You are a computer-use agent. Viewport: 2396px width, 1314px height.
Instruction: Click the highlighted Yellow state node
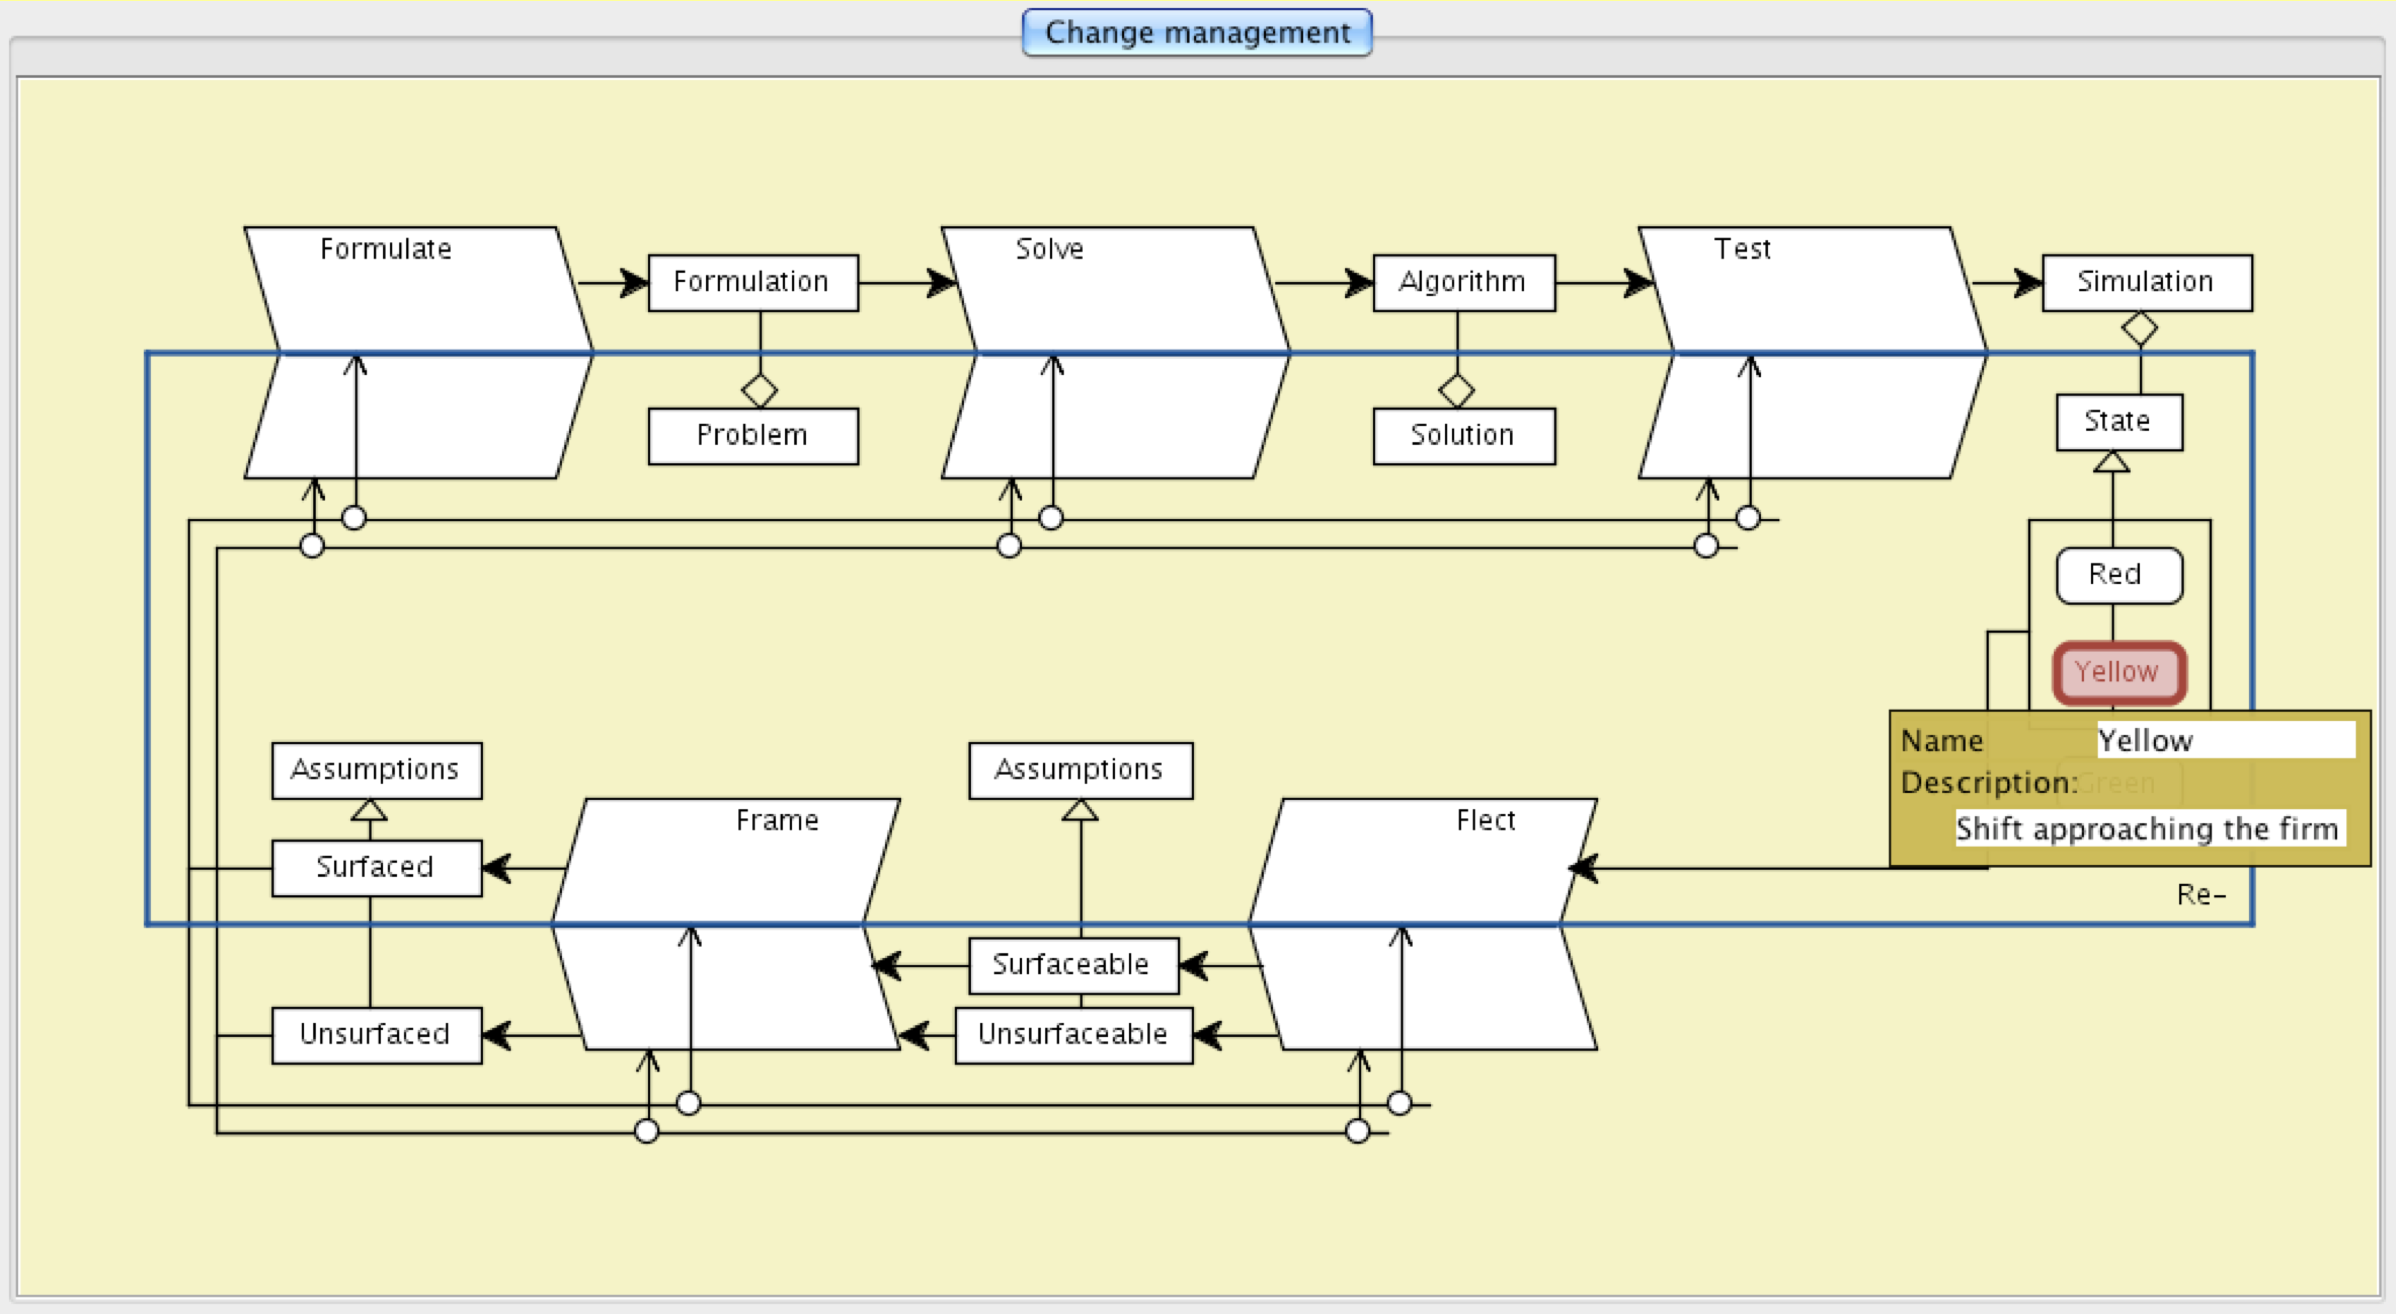2118,672
